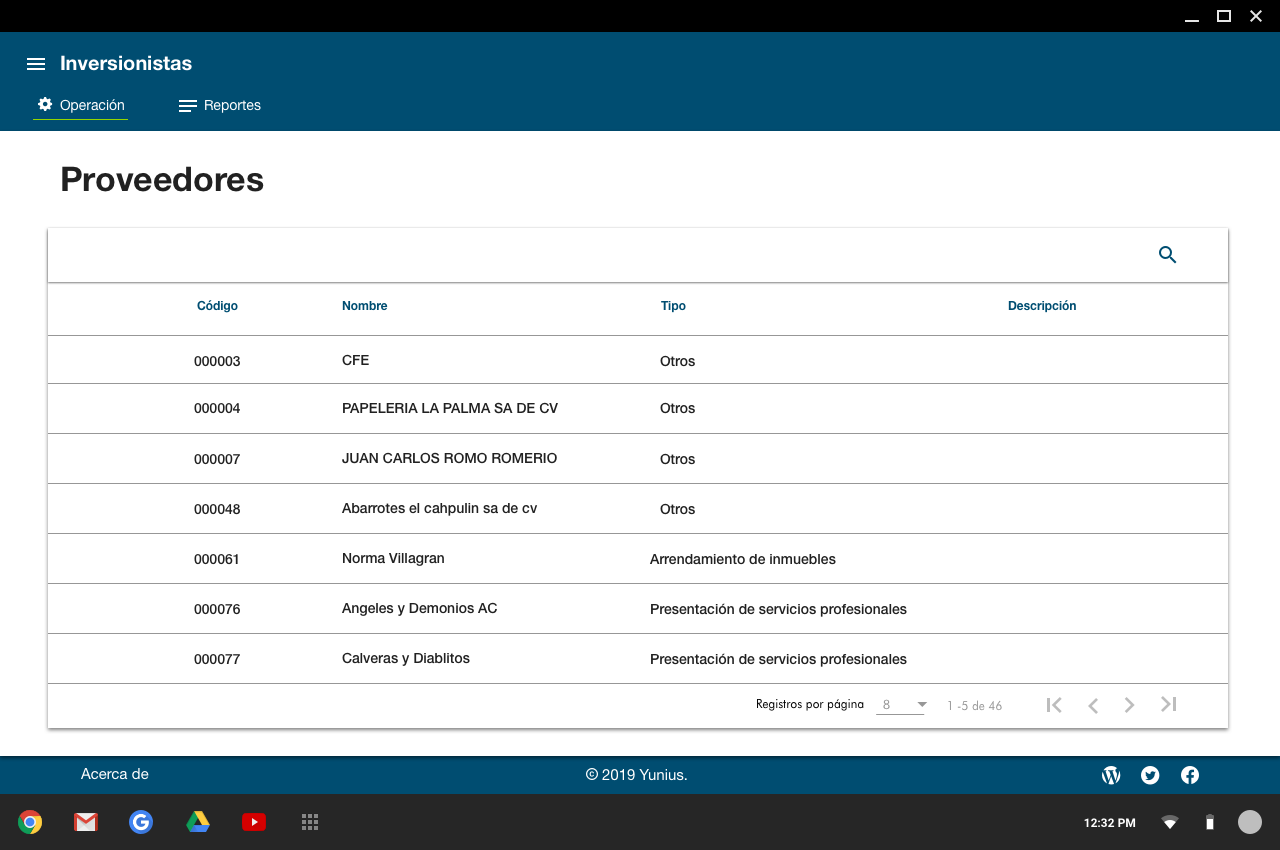
Task: Switch to the Operación tab
Action: coord(81,105)
